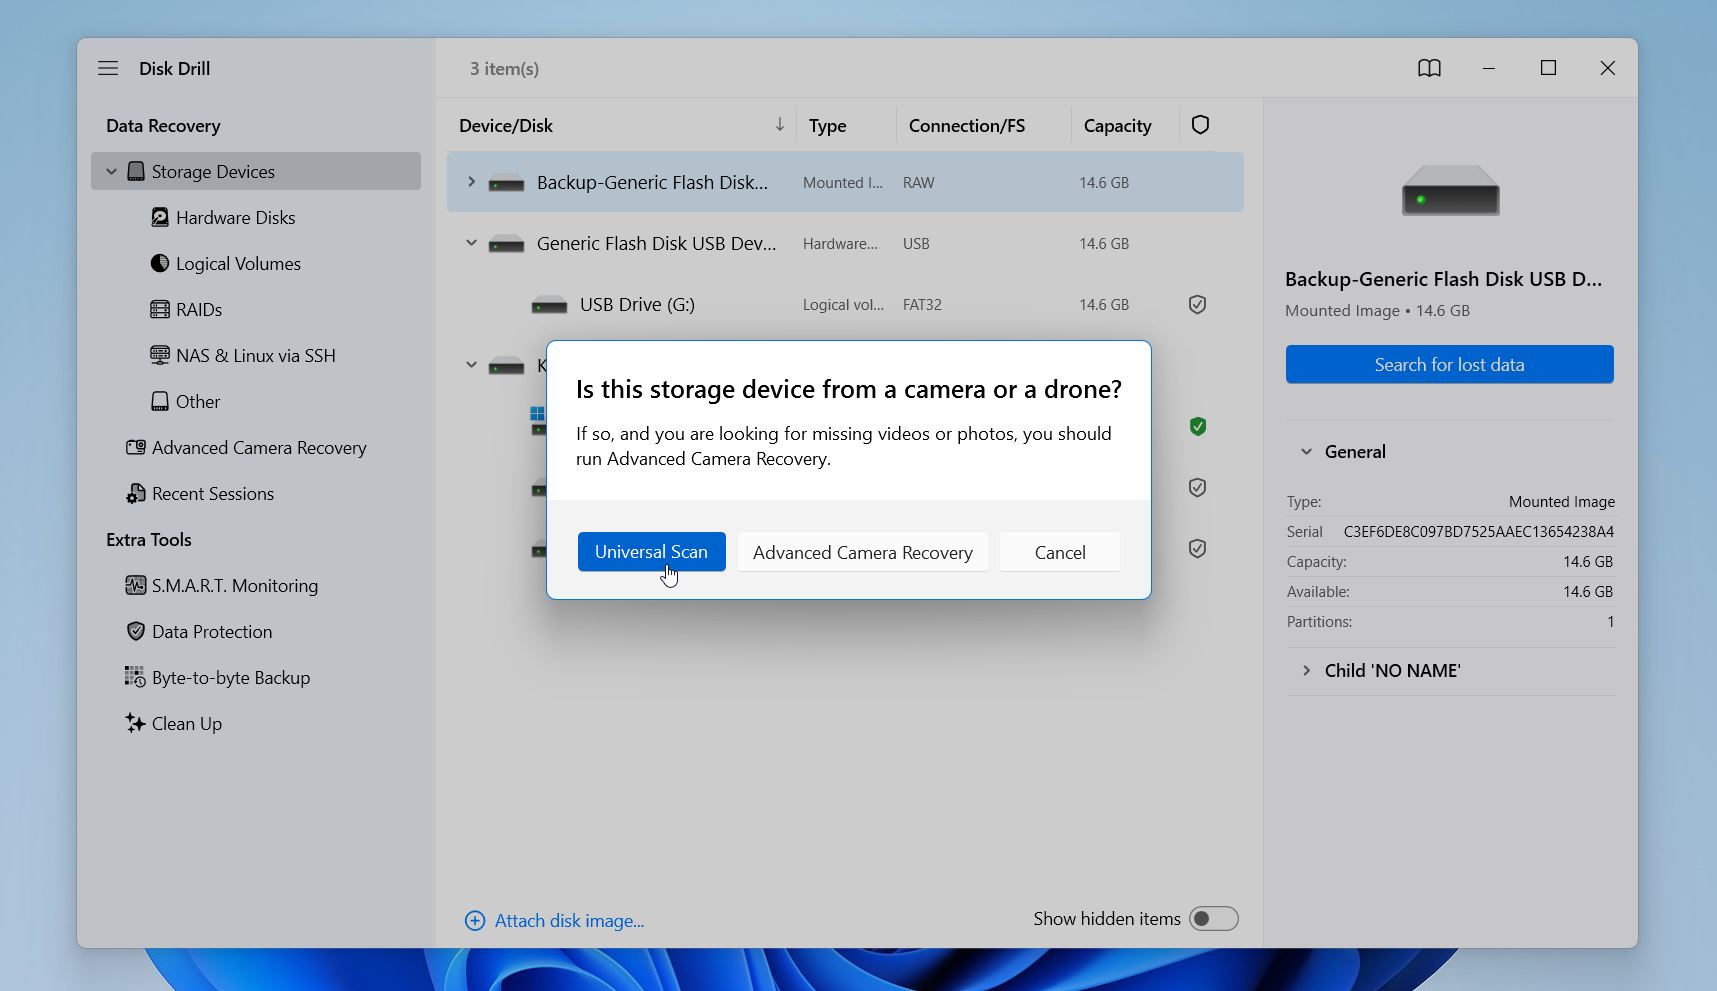The width and height of the screenshot is (1717, 991).
Task: Click the Data Protection shield icon in sidebar
Action: click(x=136, y=631)
